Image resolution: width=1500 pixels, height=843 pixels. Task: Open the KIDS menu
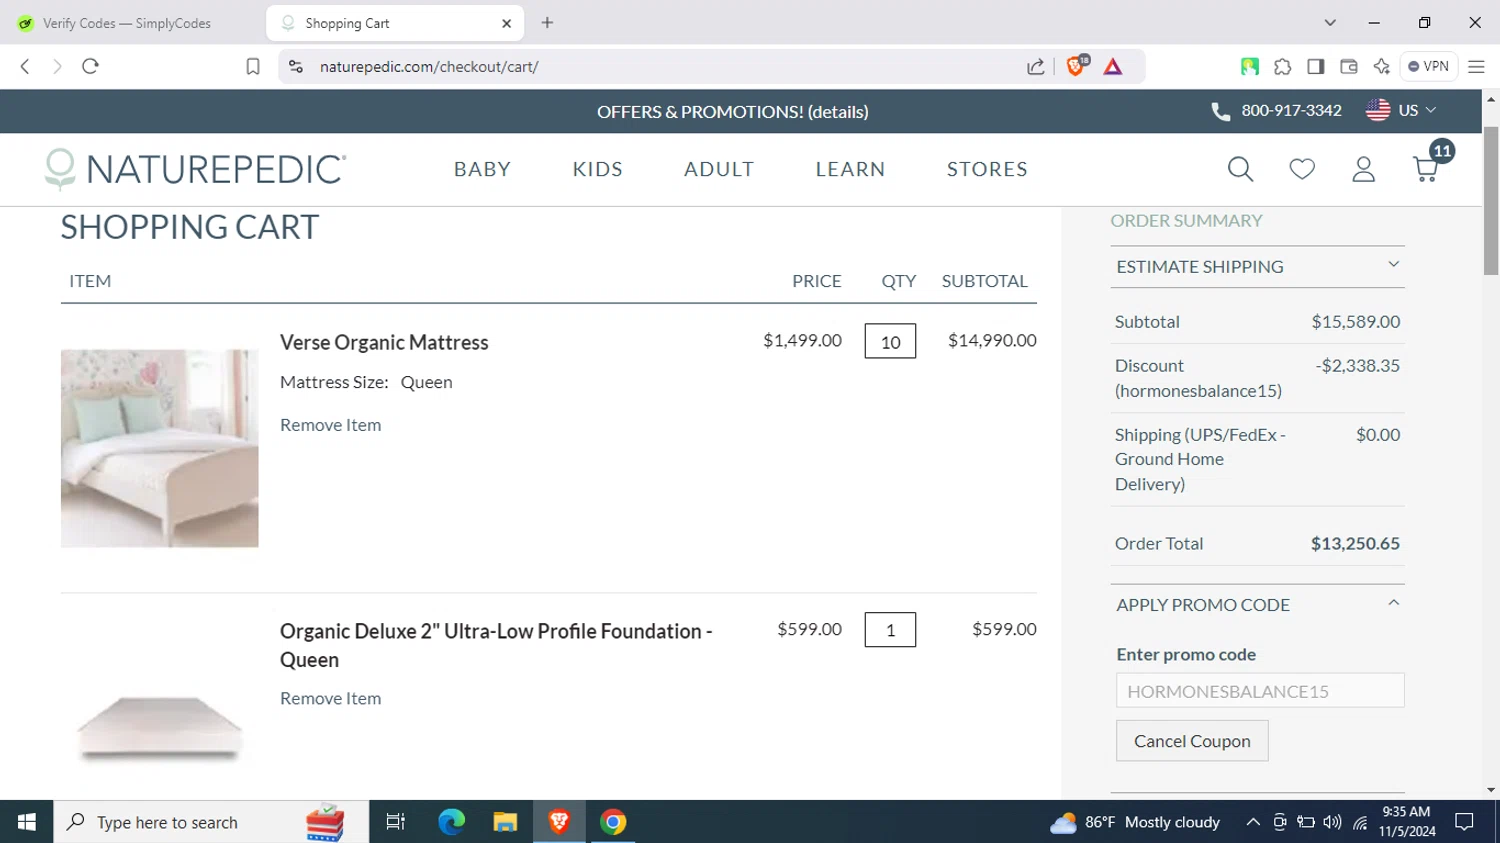[x=597, y=169]
